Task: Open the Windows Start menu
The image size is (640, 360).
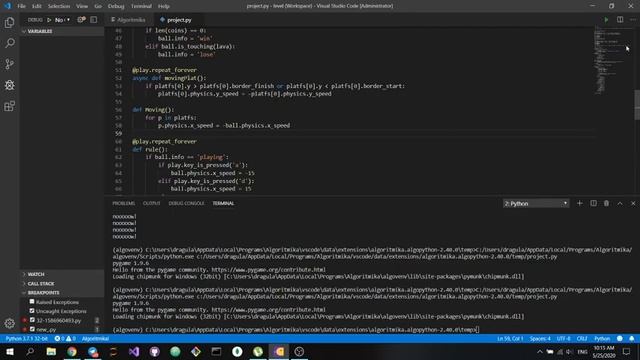Action: click(9, 351)
